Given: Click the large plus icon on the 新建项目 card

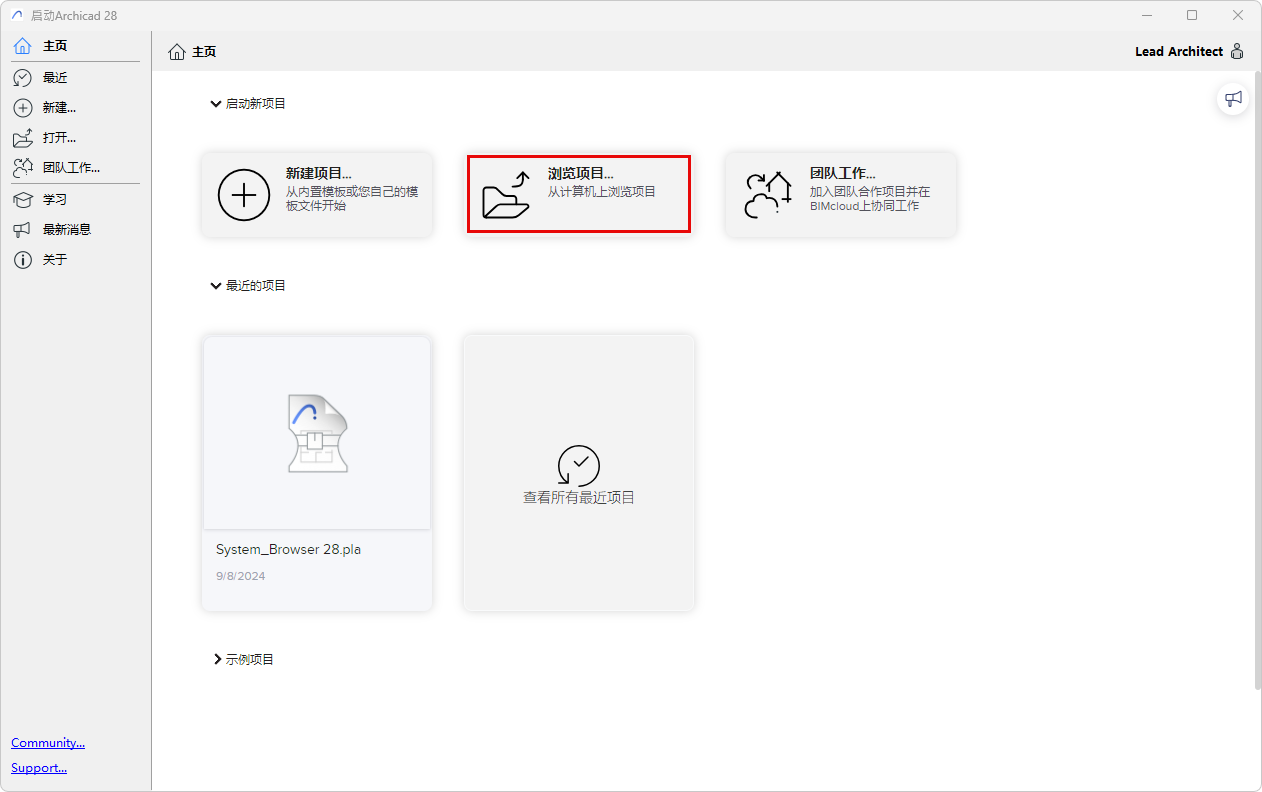Looking at the screenshot, I should pyautogui.click(x=244, y=194).
